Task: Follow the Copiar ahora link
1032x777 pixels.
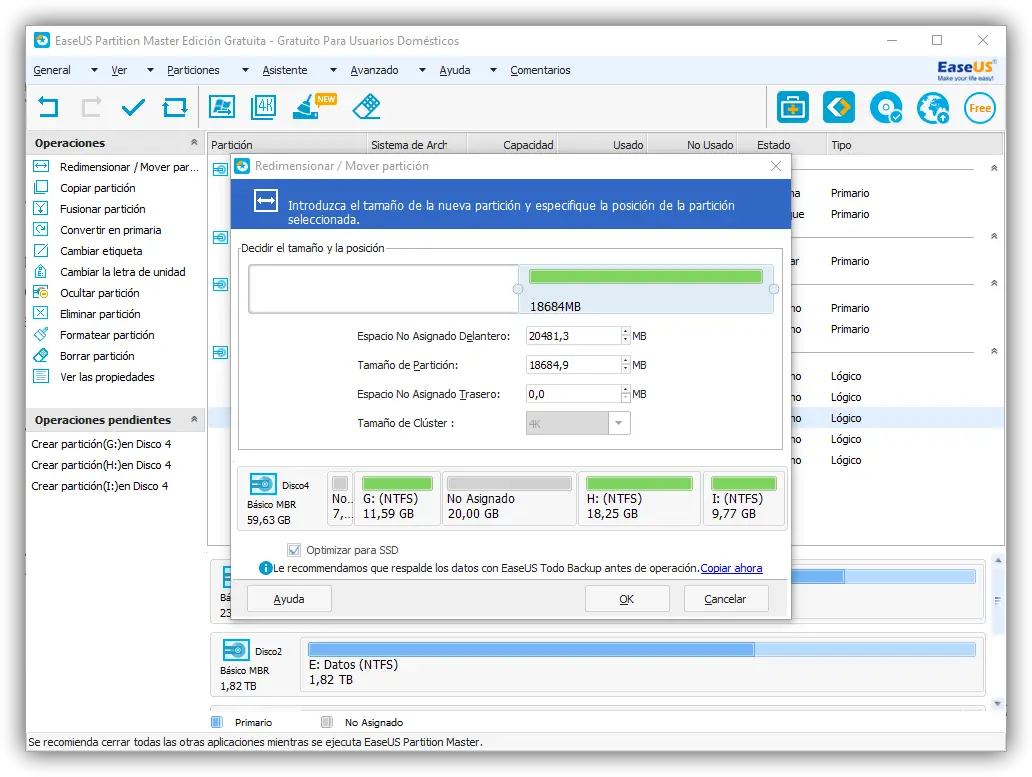Action: tap(731, 568)
